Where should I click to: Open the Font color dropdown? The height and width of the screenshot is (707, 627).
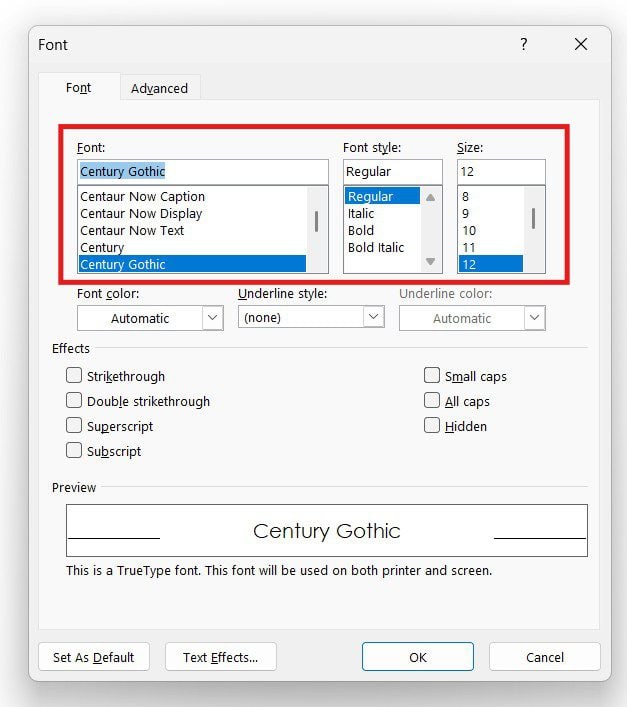click(x=150, y=318)
